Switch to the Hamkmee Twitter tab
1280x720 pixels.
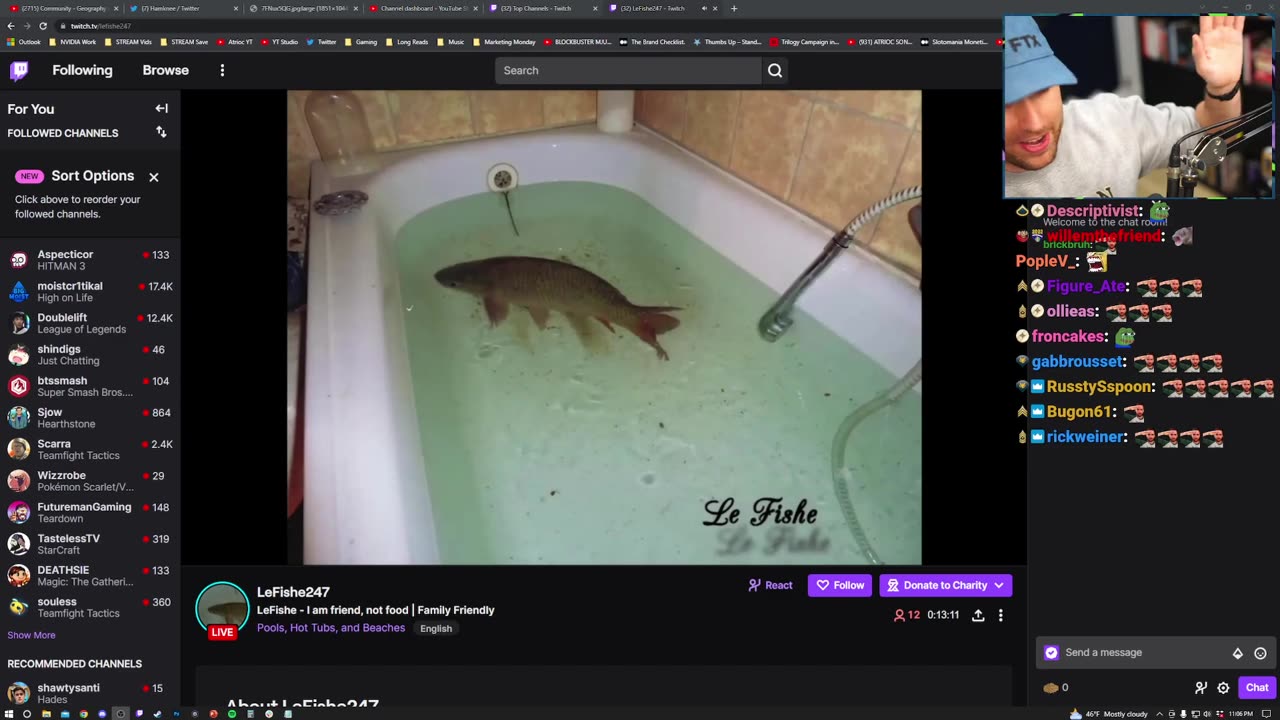[183, 8]
